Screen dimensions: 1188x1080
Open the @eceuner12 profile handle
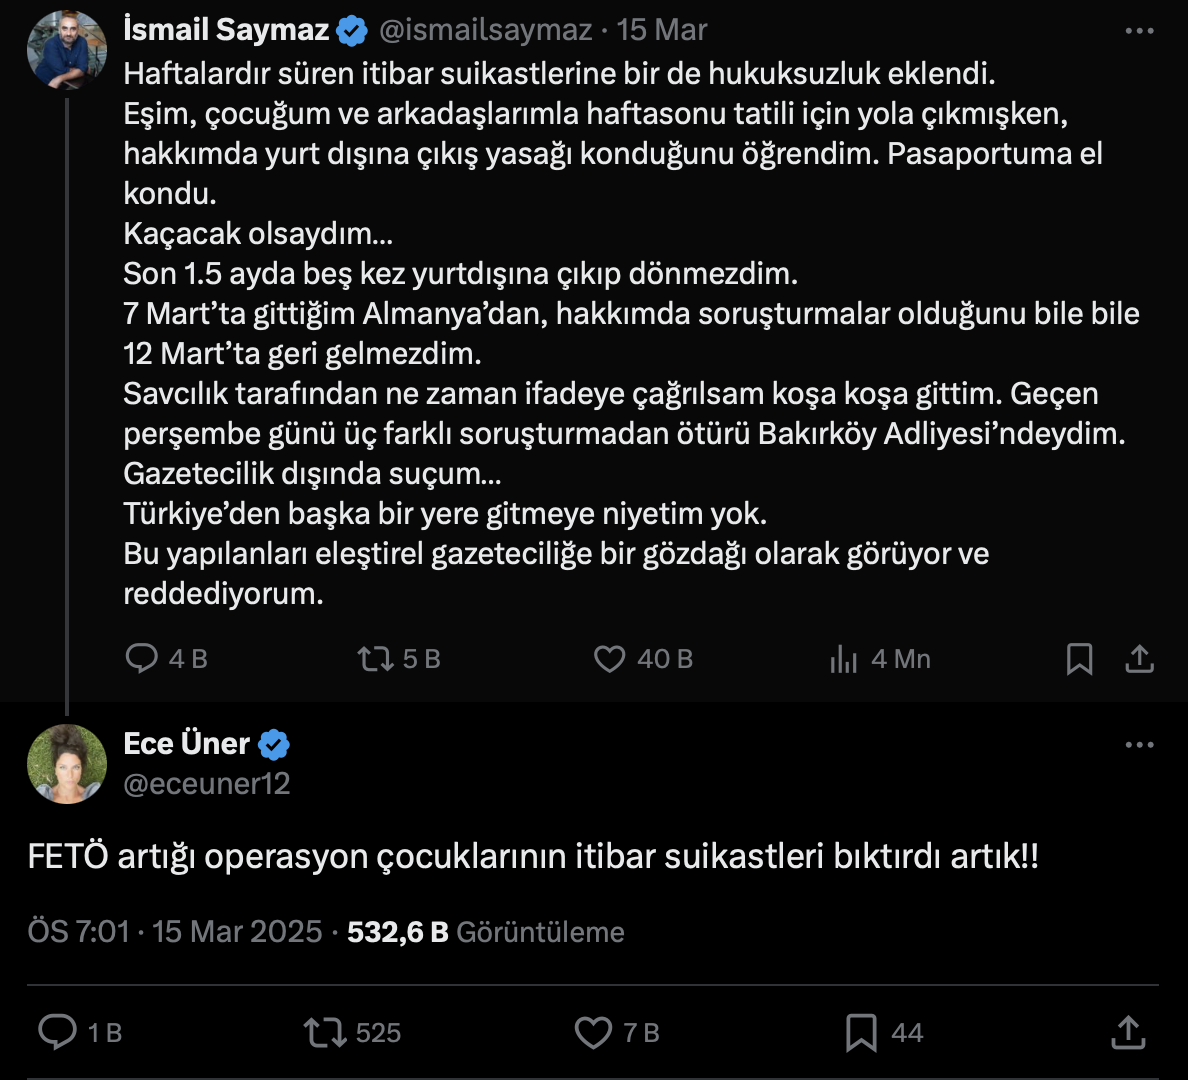pos(207,783)
